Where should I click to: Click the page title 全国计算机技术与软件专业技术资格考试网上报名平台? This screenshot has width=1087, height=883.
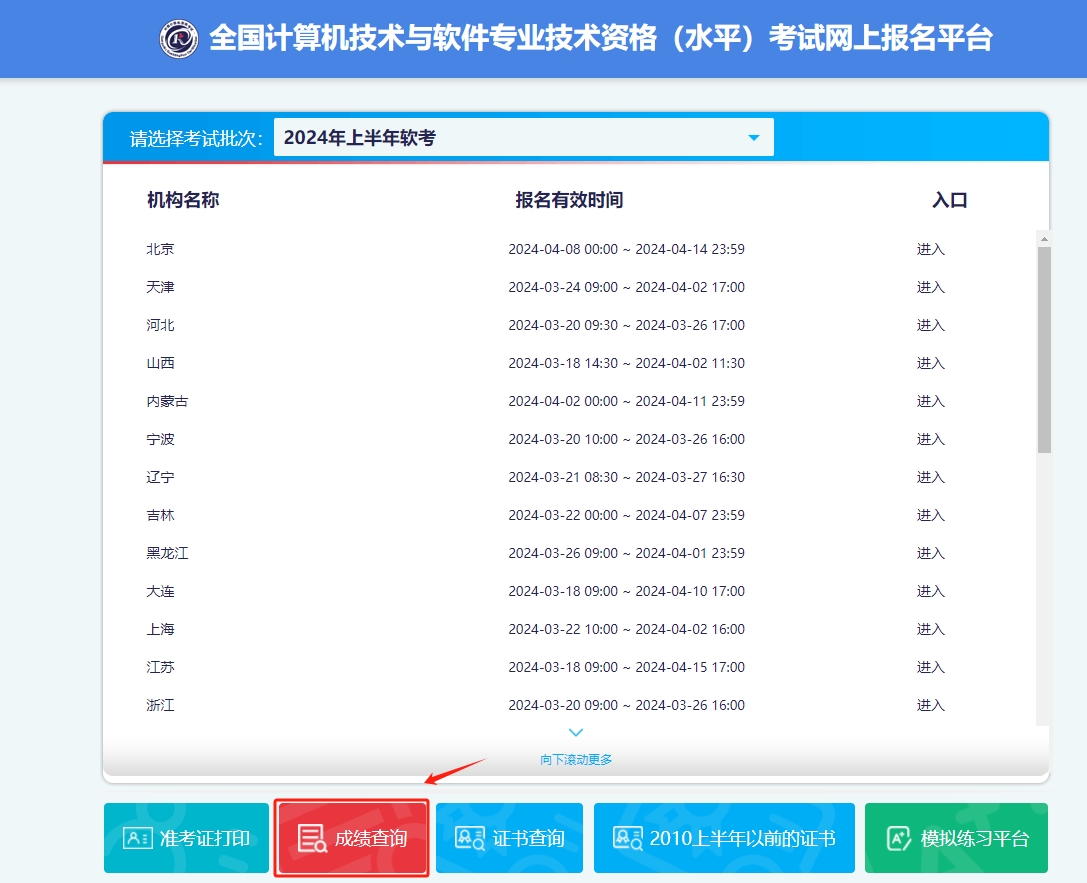601,38
